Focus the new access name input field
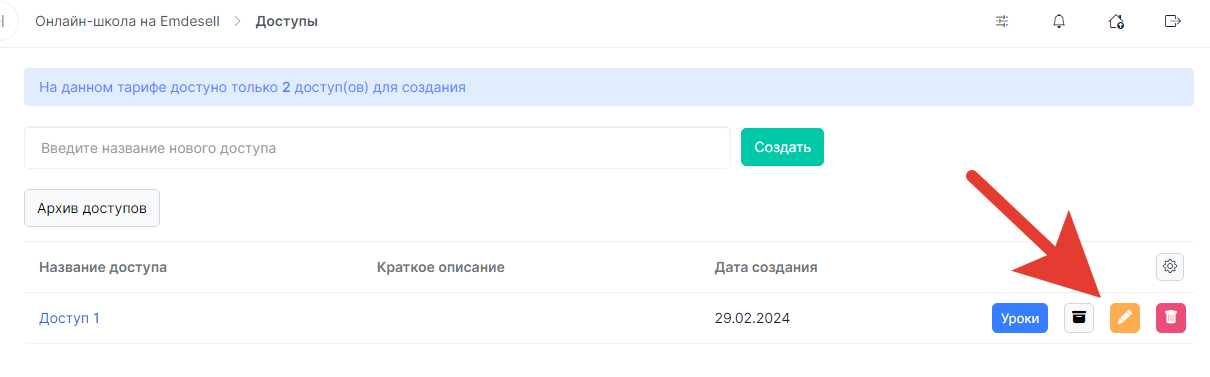1210x377 pixels. (x=377, y=148)
